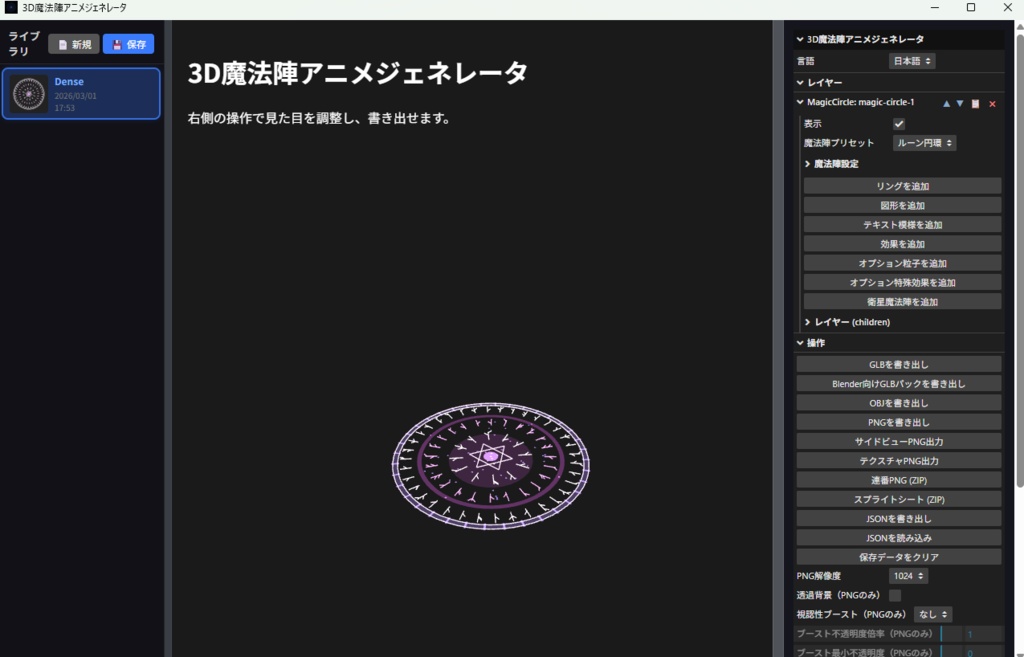The image size is (1024, 657).
Task: Click オプション特殊効果を追加 button
Action: [x=903, y=282]
